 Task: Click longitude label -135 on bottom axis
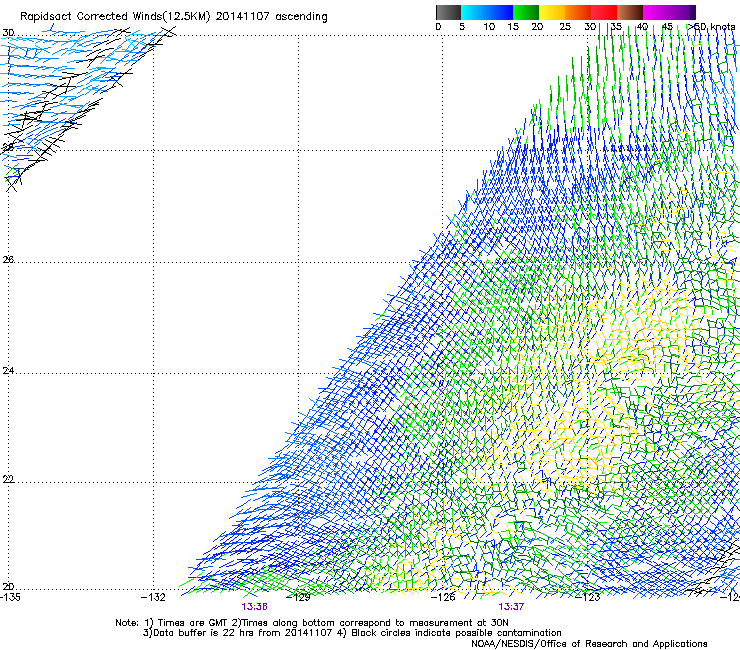[x=10, y=597]
